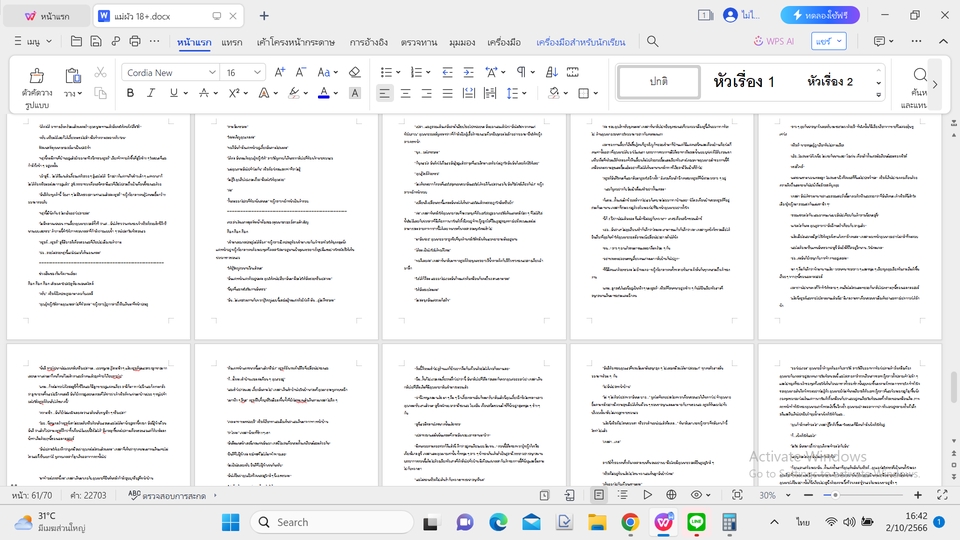The image size is (960, 540).
Task: Expand the line spacing dropdown
Action: pos(525,94)
